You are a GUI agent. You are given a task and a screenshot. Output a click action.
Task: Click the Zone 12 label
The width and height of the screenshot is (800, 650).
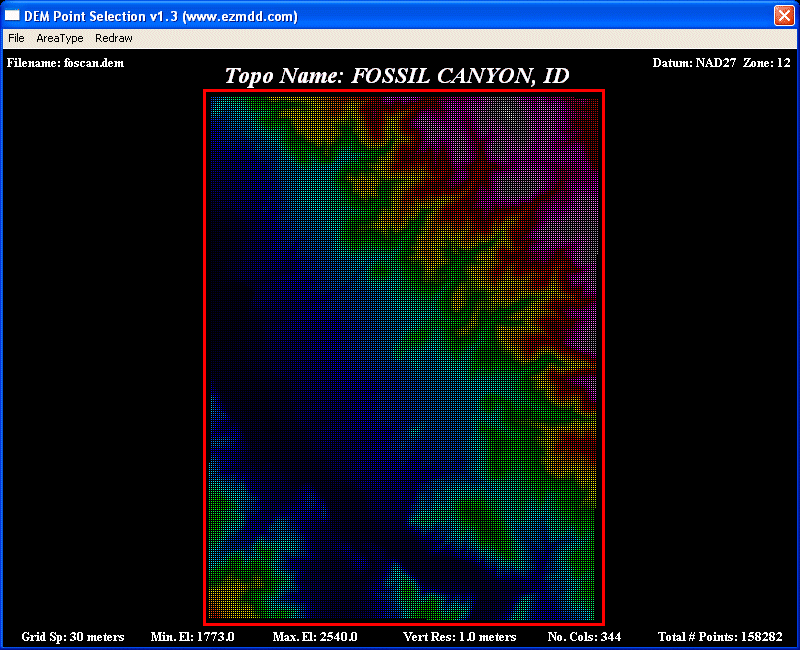pos(767,63)
